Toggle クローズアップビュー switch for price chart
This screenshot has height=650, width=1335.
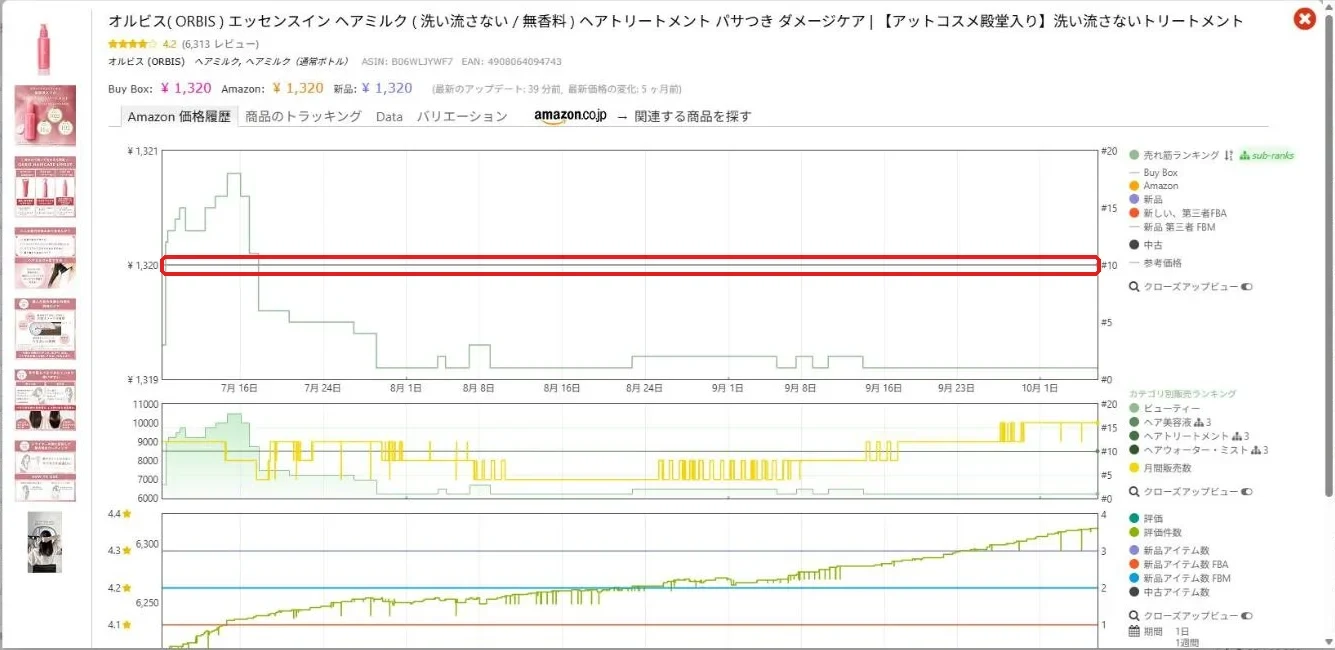point(1247,287)
